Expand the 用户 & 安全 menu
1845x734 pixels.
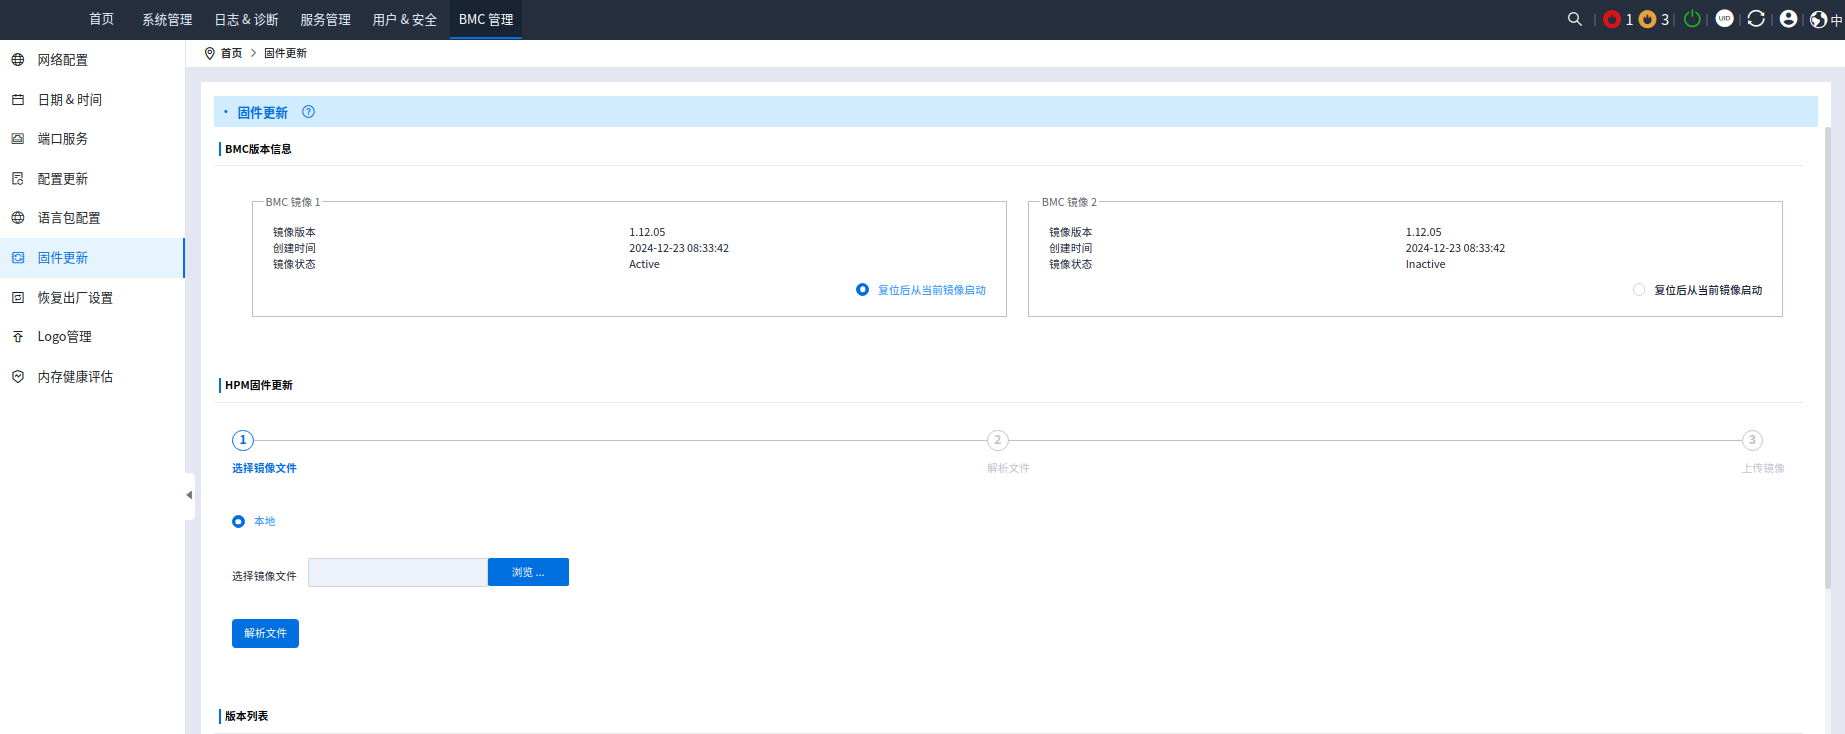click(x=404, y=20)
